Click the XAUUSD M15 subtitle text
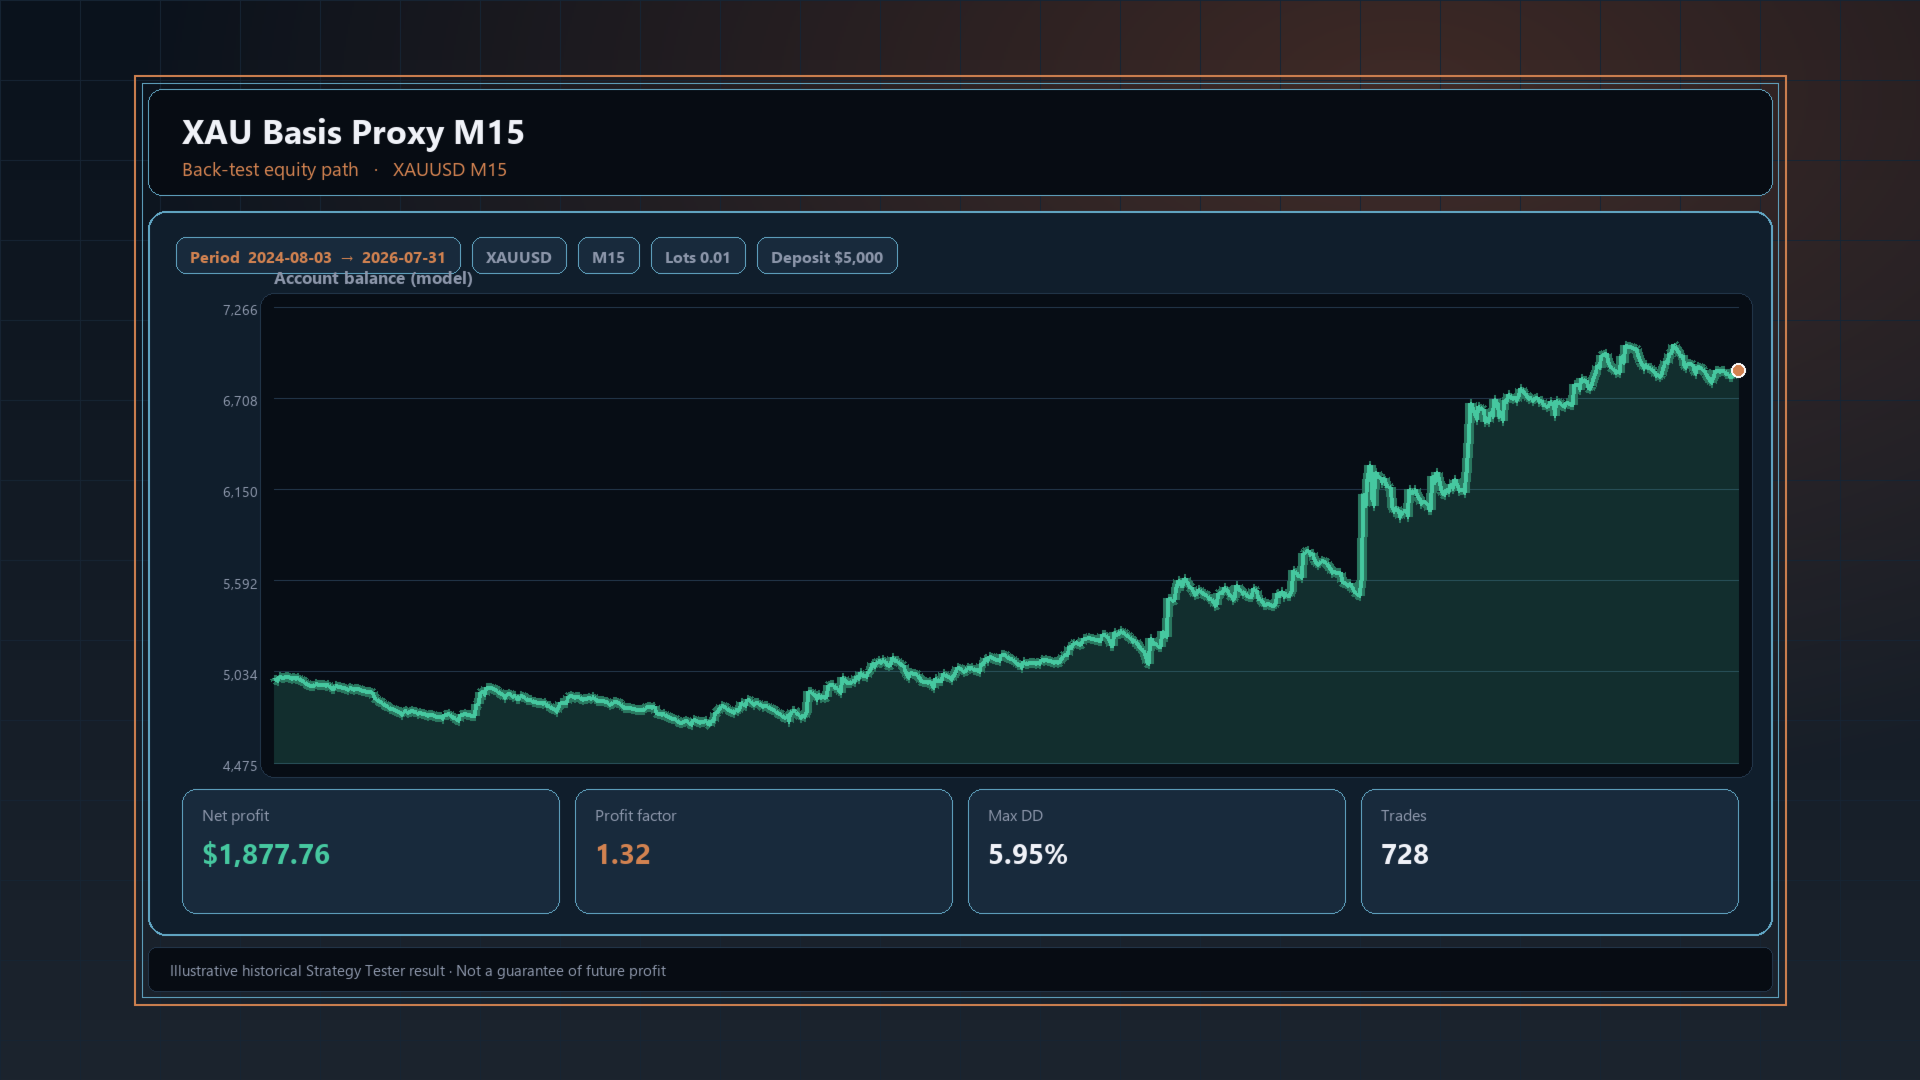The width and height of the screenshot is (1920, 1080). point(450,170)
